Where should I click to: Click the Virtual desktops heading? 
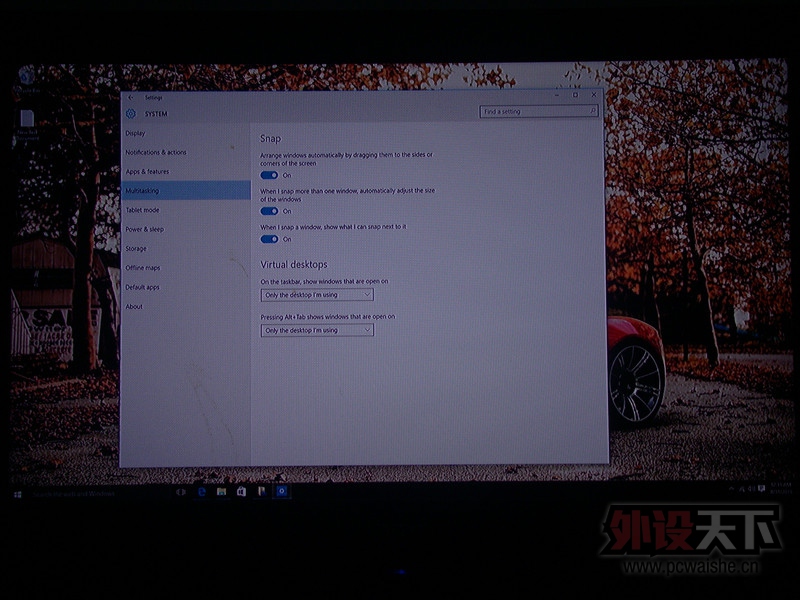tap(294, 264)
